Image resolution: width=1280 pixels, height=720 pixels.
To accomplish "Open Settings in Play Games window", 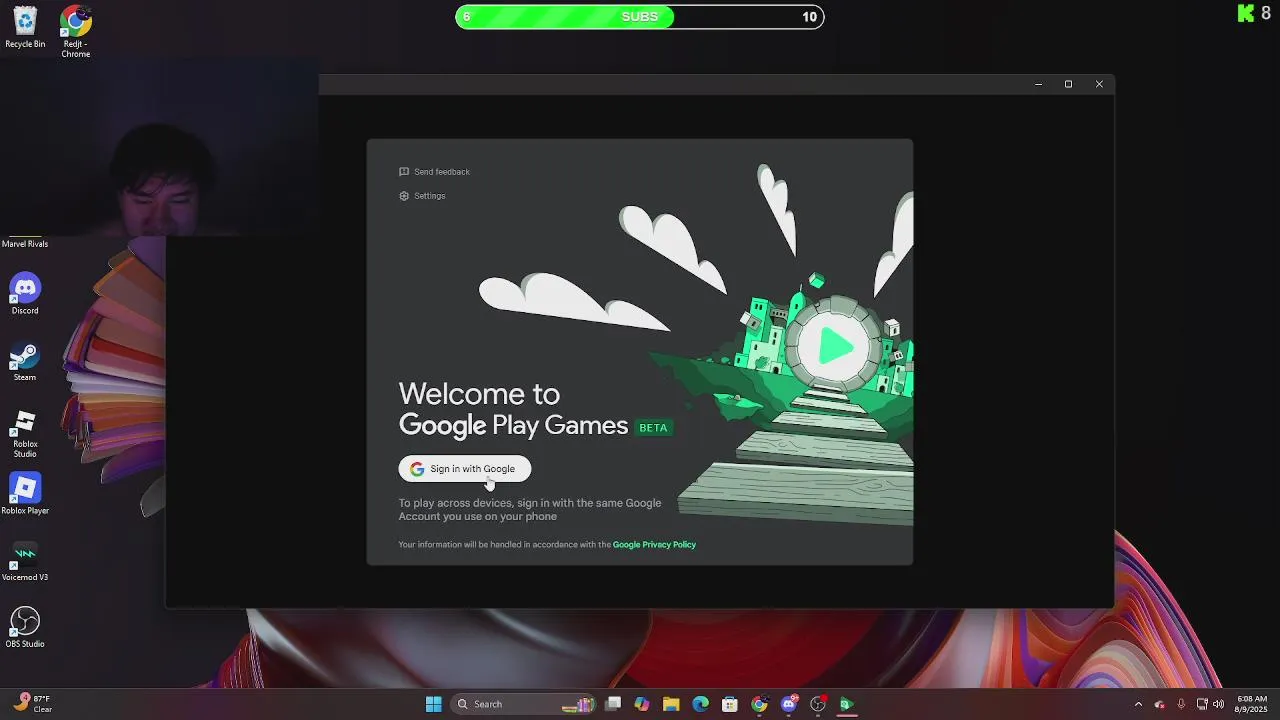I will pyautogui.click(x=422, y=196).
